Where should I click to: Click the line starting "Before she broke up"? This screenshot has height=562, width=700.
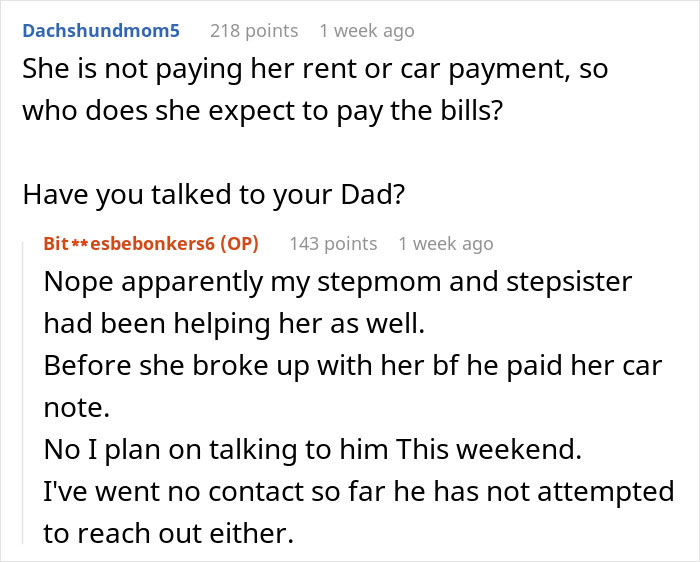(x=353, y=366)
